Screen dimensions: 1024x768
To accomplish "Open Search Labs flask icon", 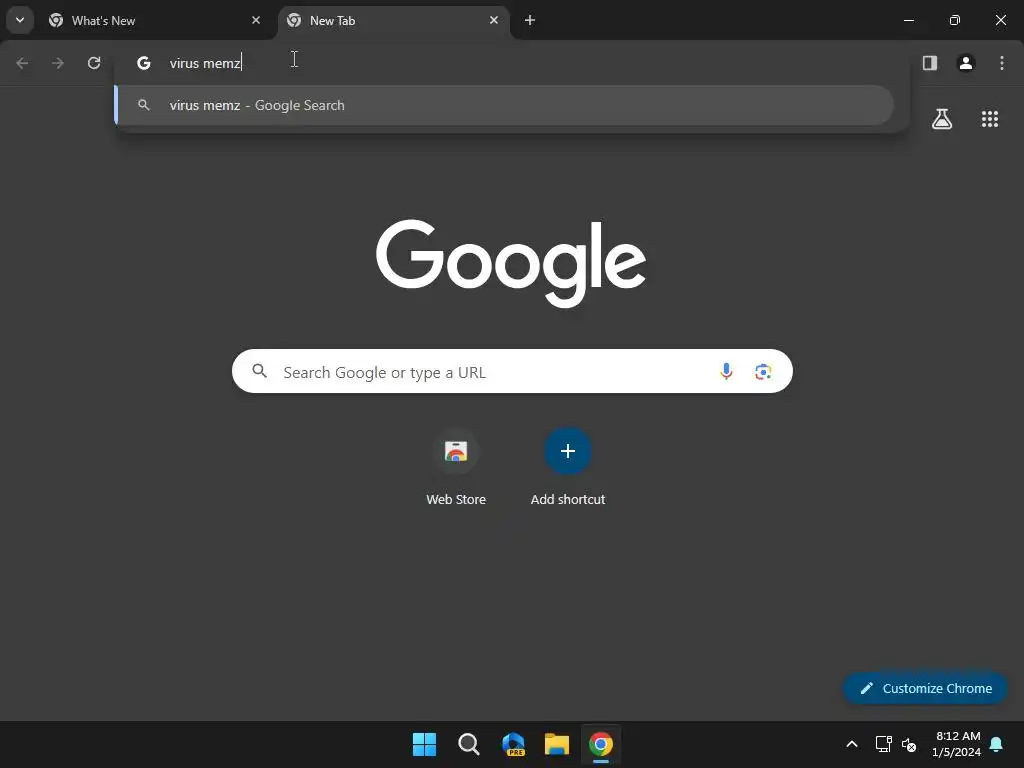I will click(942, 119).
